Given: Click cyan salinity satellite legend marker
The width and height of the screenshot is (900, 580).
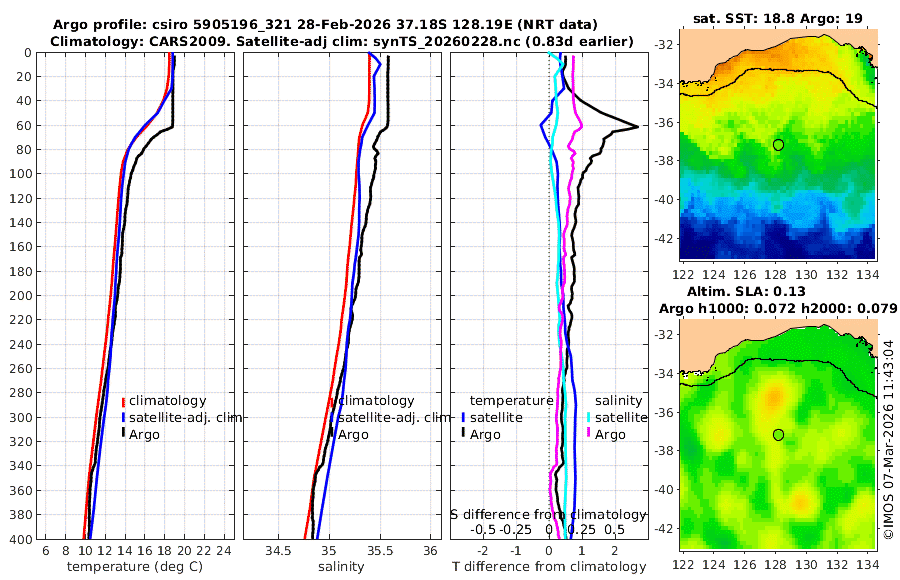Looking at the screenshot, I should tap(588, 417).
